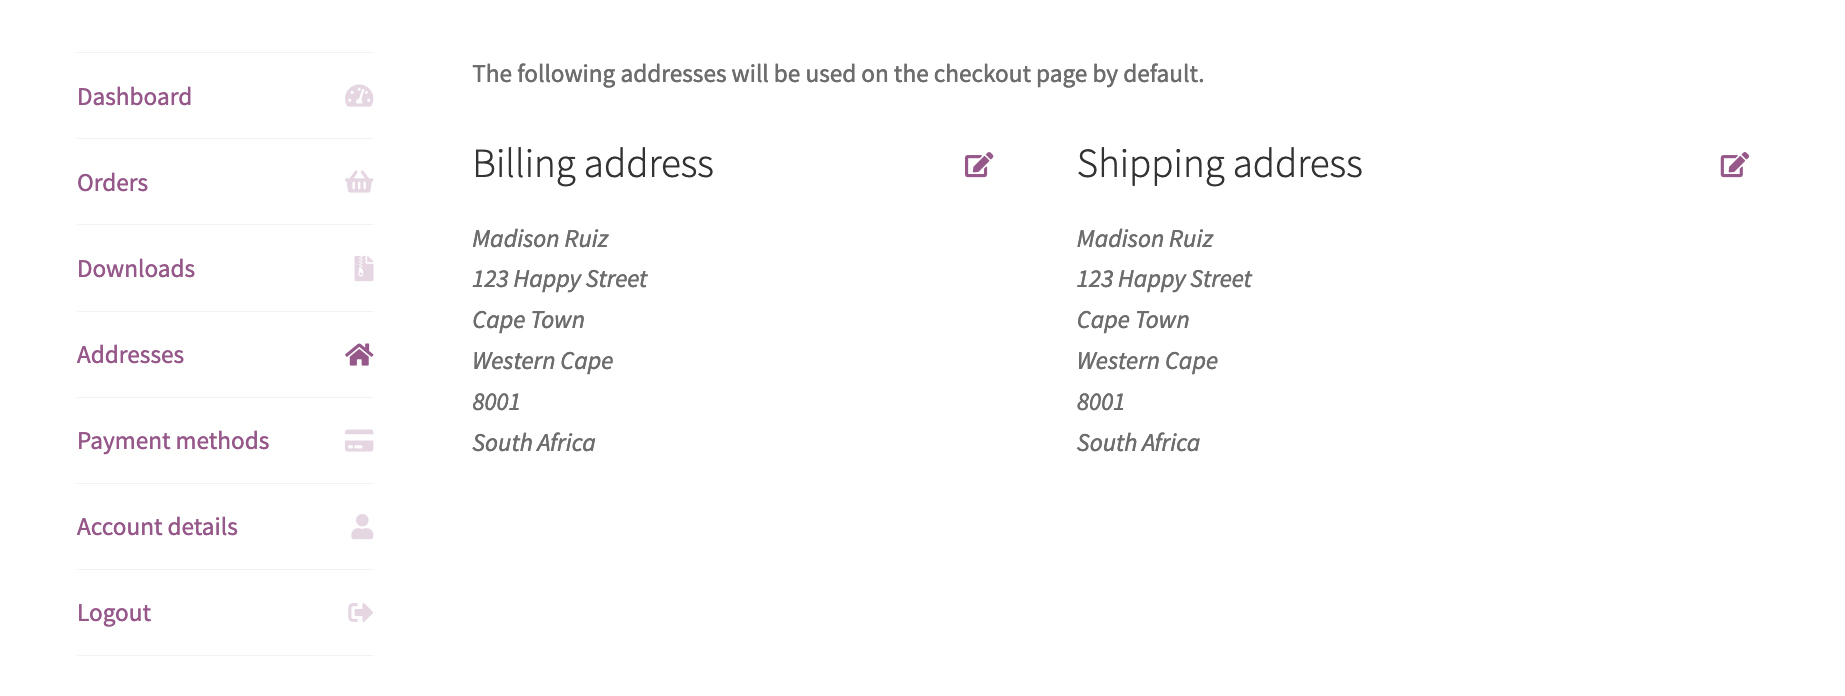
Task: Click the Shipping address edit pencil icon
Action: pyautogui.click(x=1735, y=165)
